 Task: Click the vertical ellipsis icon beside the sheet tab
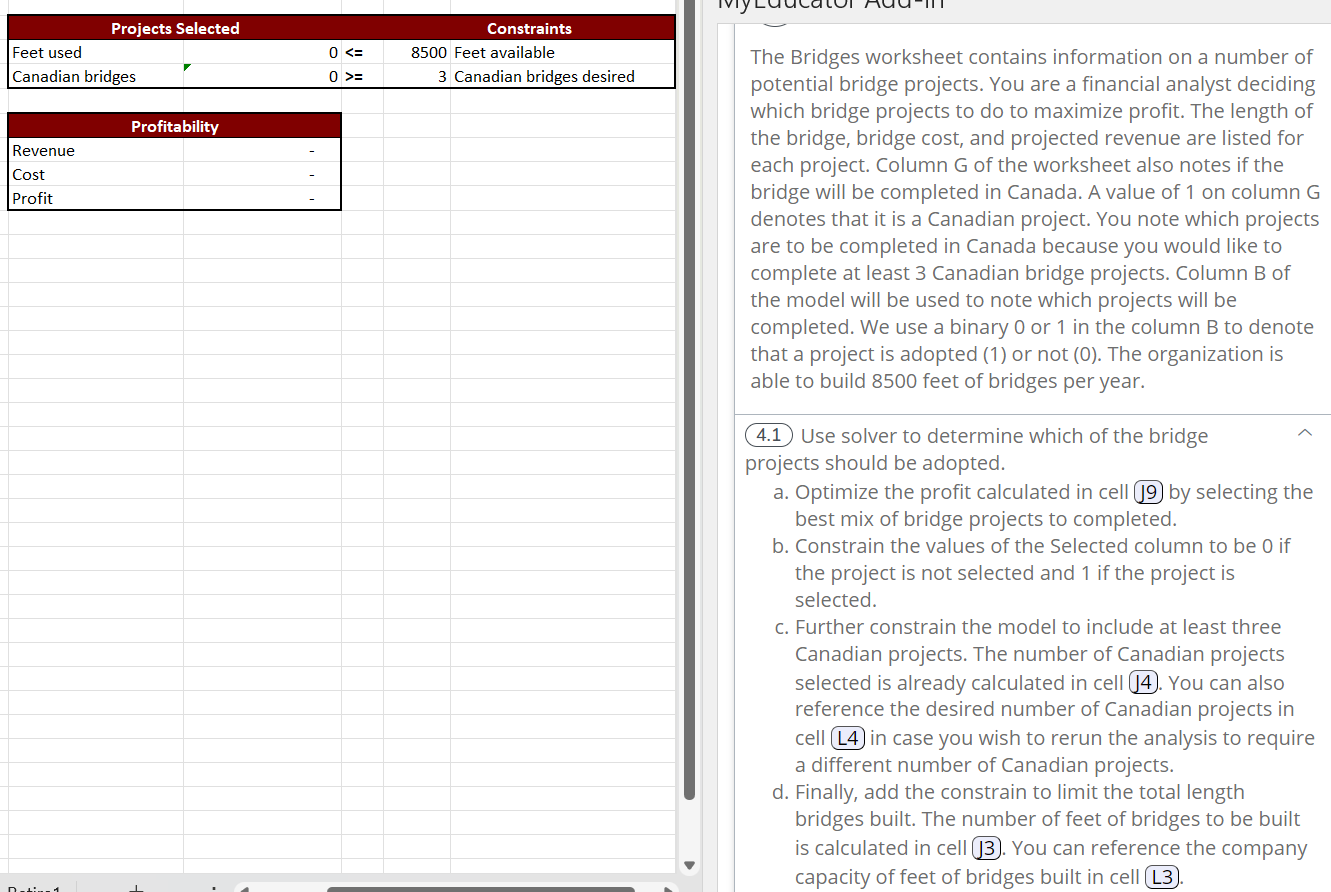(213, 887)
